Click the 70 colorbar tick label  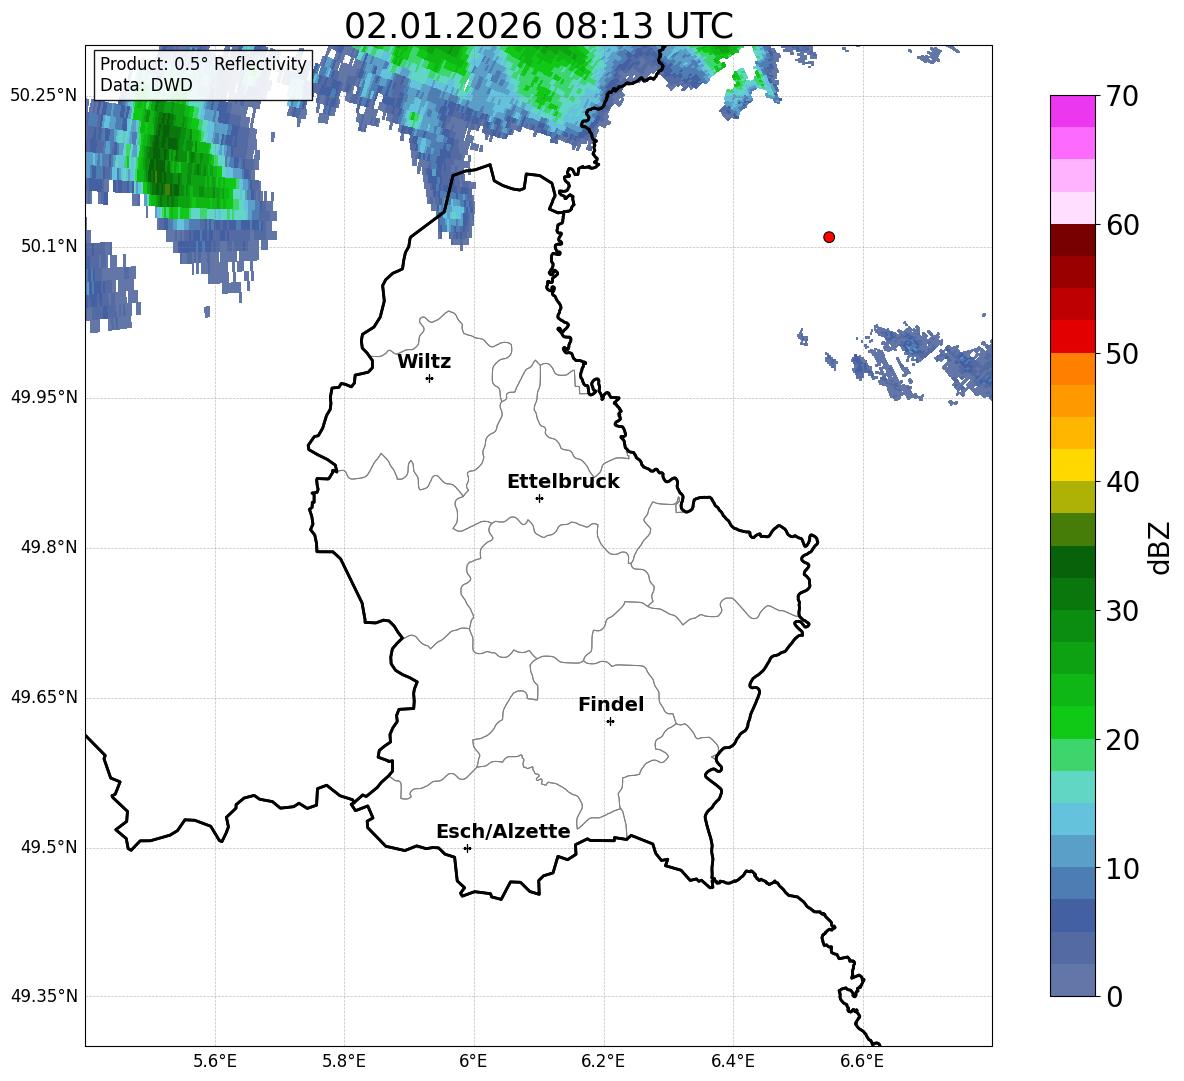pos(1122,96)
